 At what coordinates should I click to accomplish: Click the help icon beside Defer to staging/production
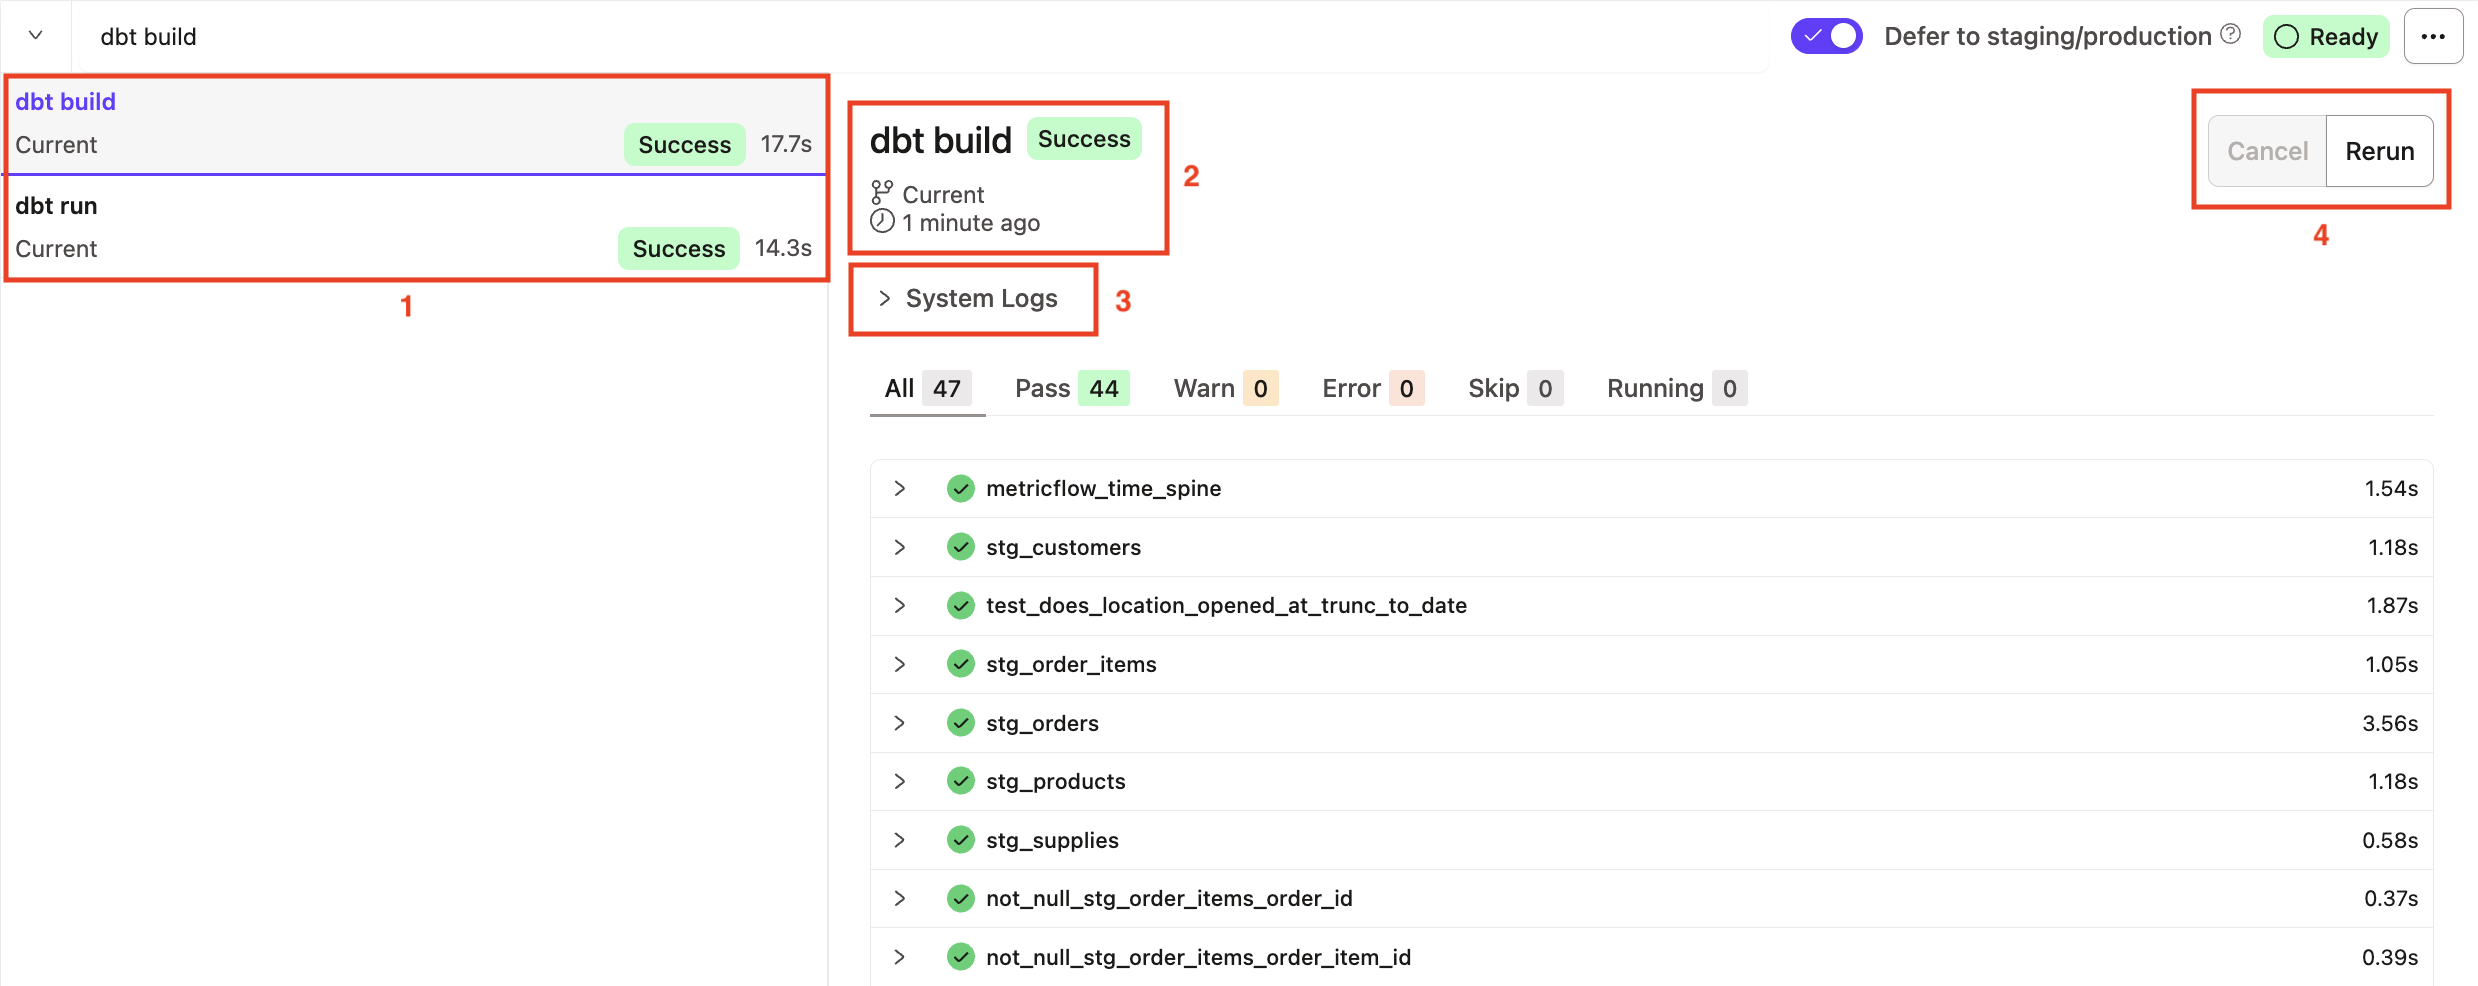point(2230,35)
